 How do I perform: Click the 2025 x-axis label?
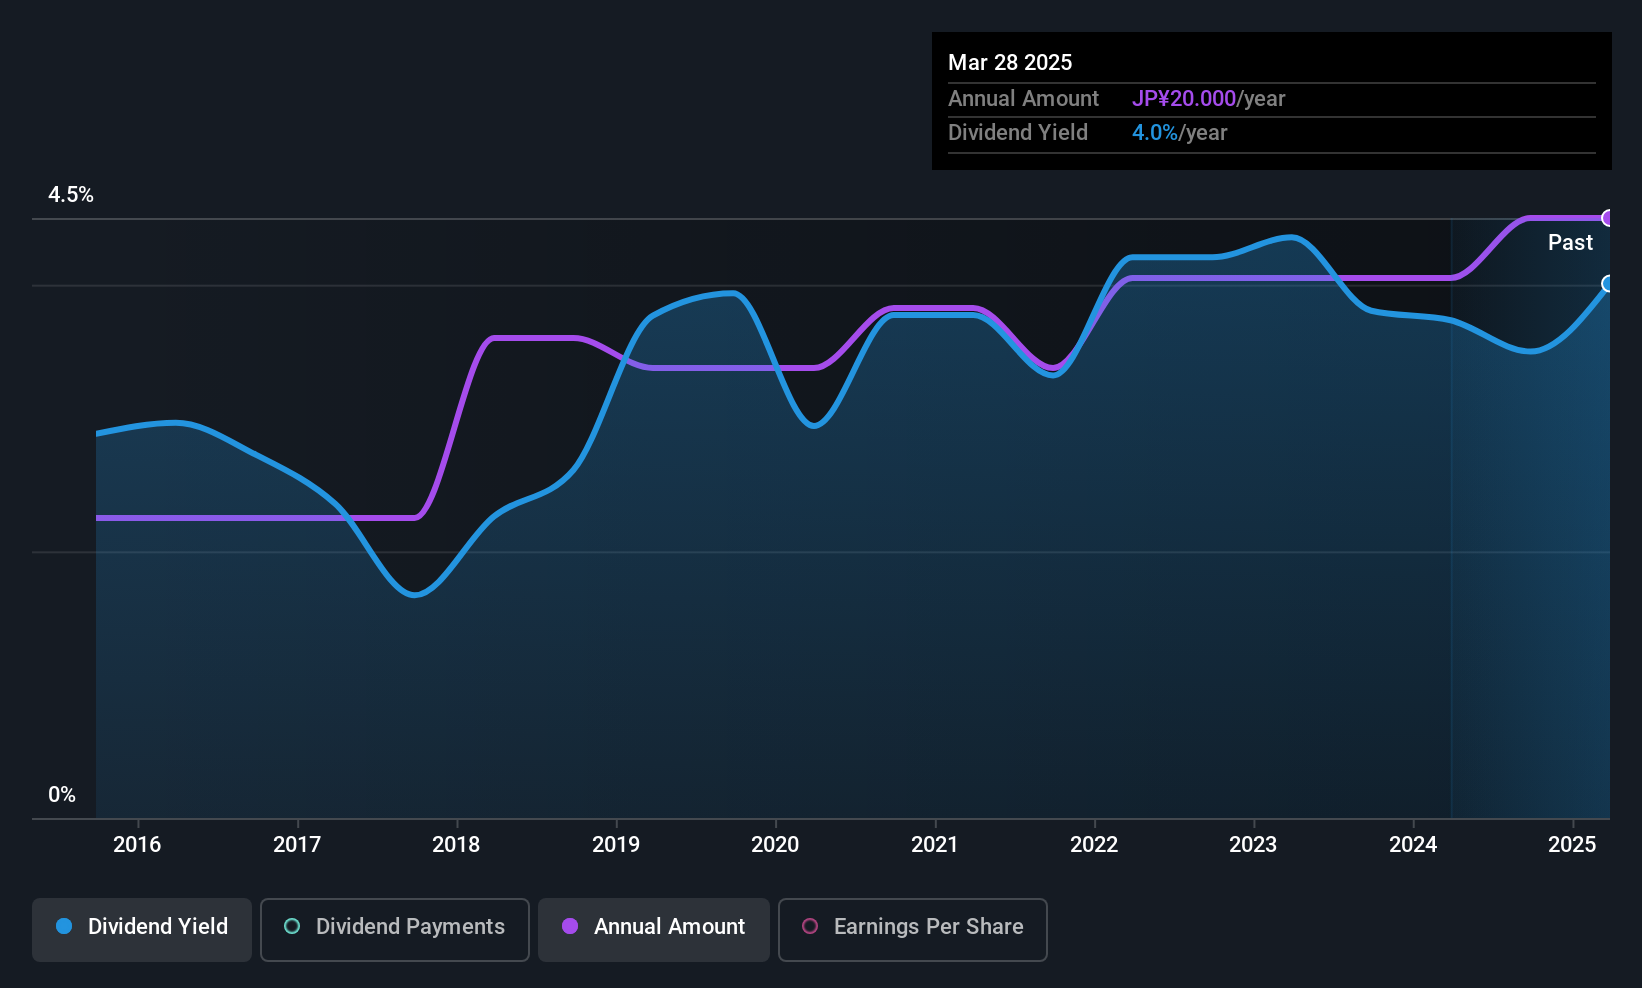point(1572,844)
